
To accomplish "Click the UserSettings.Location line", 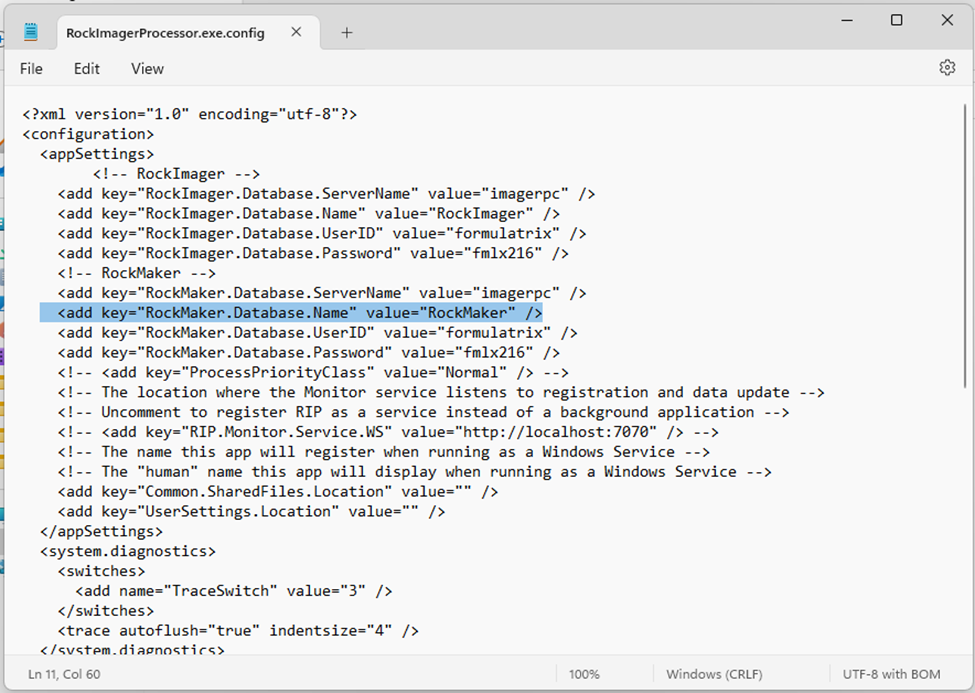I will pyautogui.click(x=251, y=512).
